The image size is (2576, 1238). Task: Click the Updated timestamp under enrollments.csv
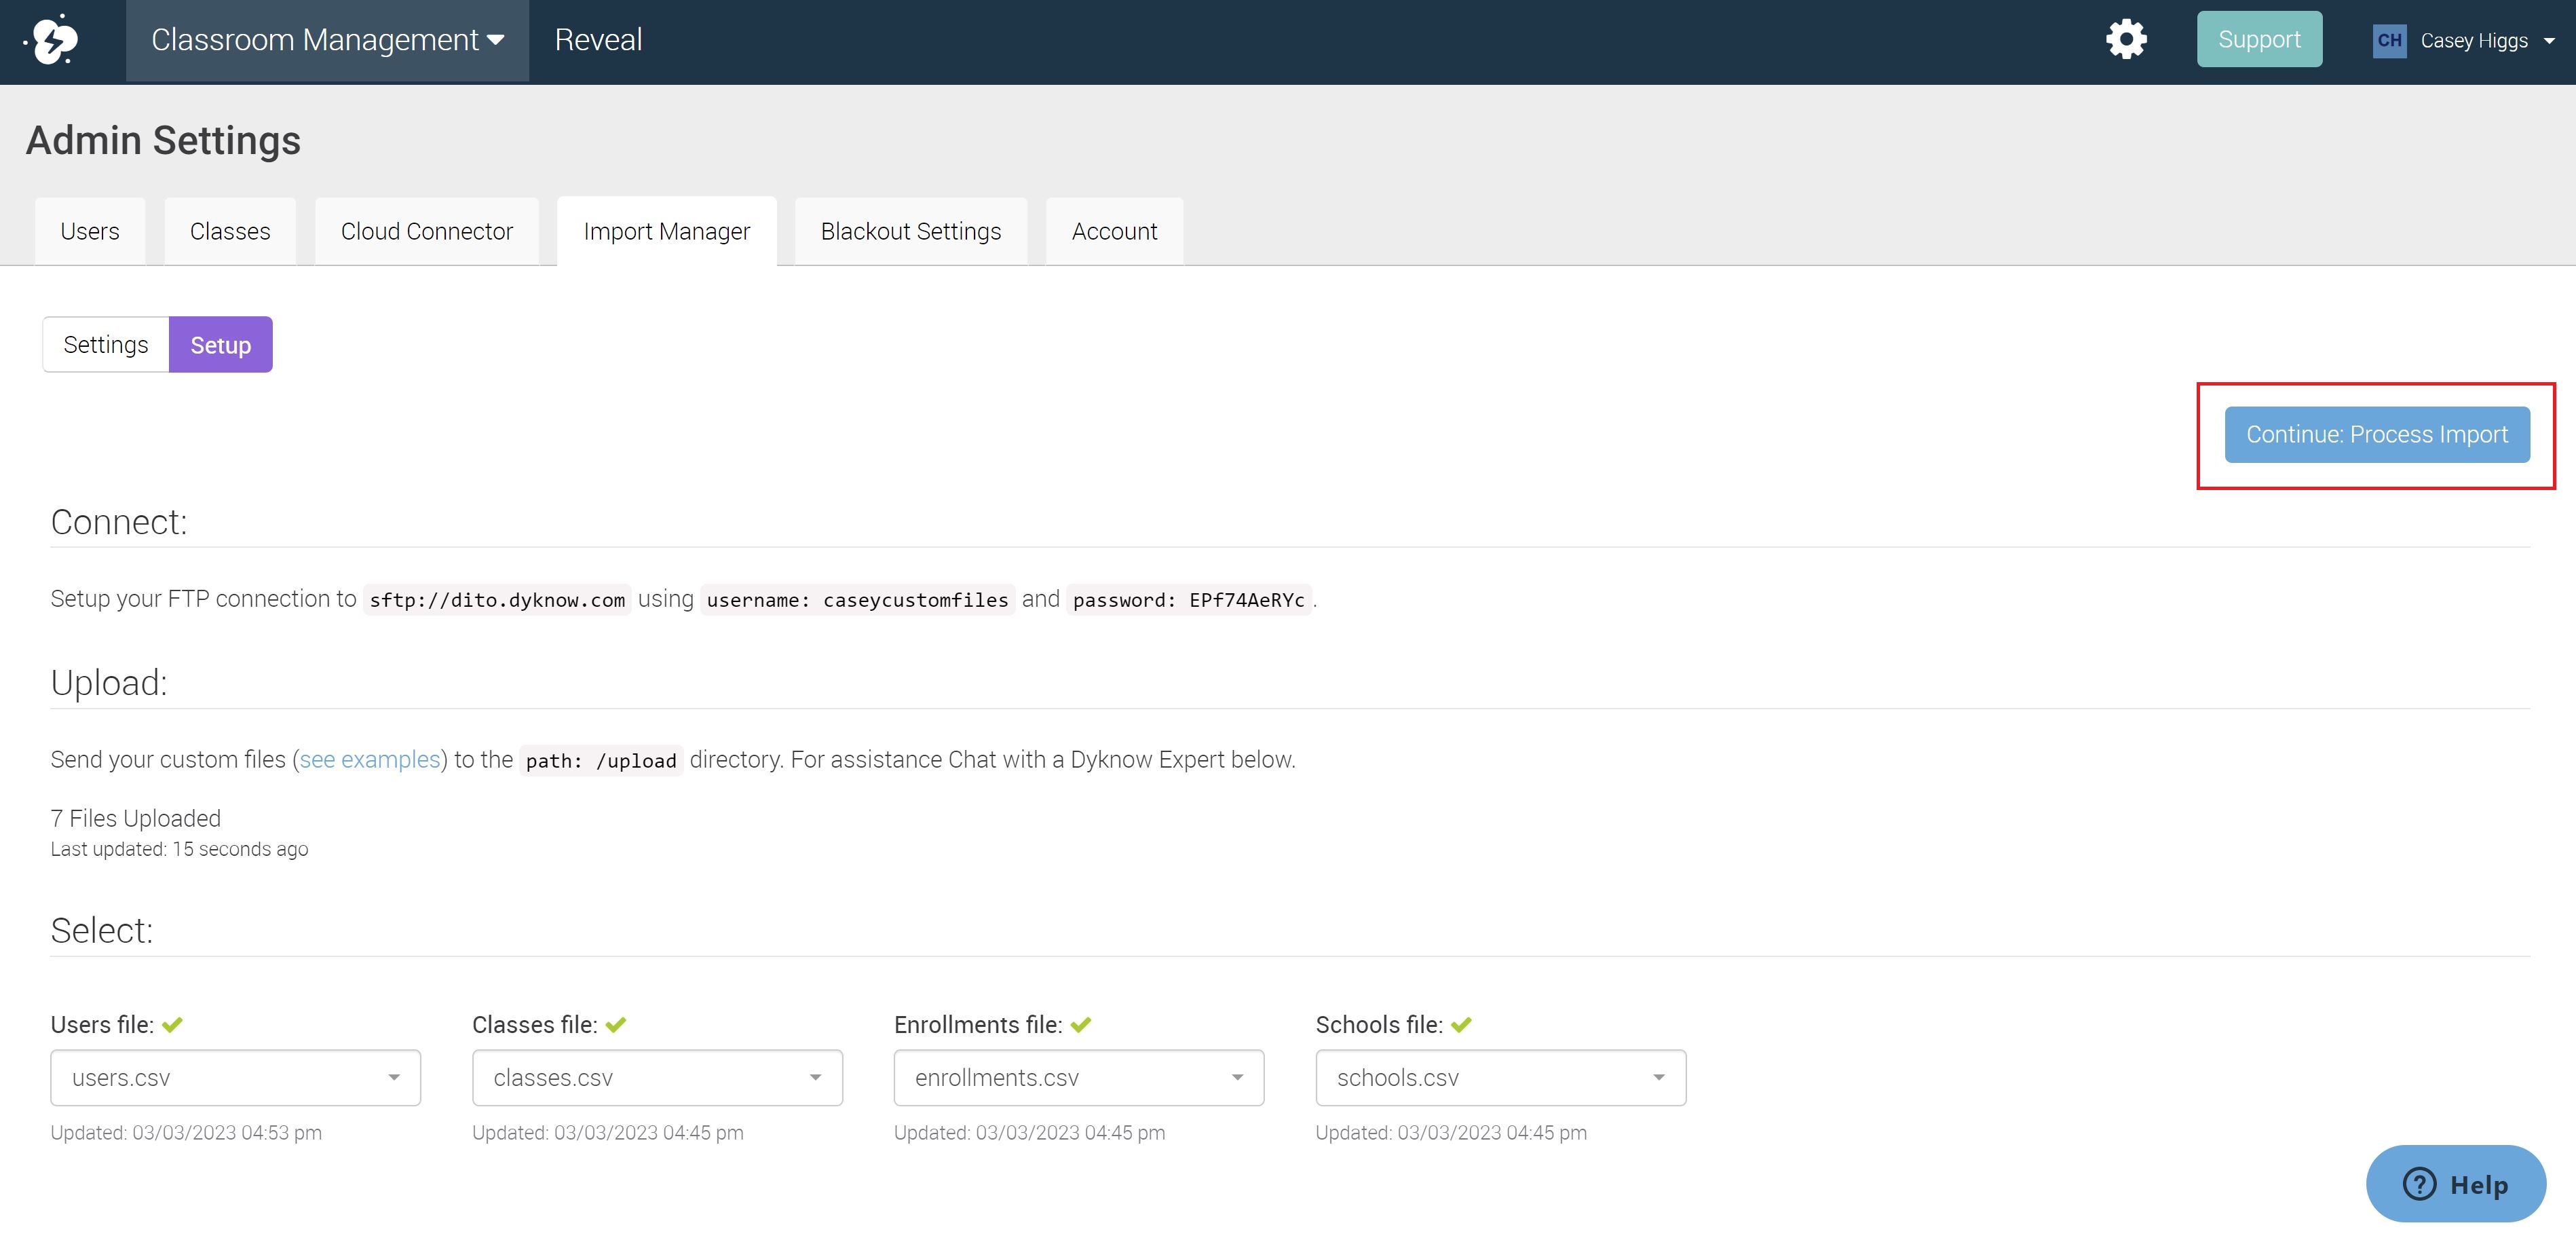pyautogui.click(x=1030, y=1133)
